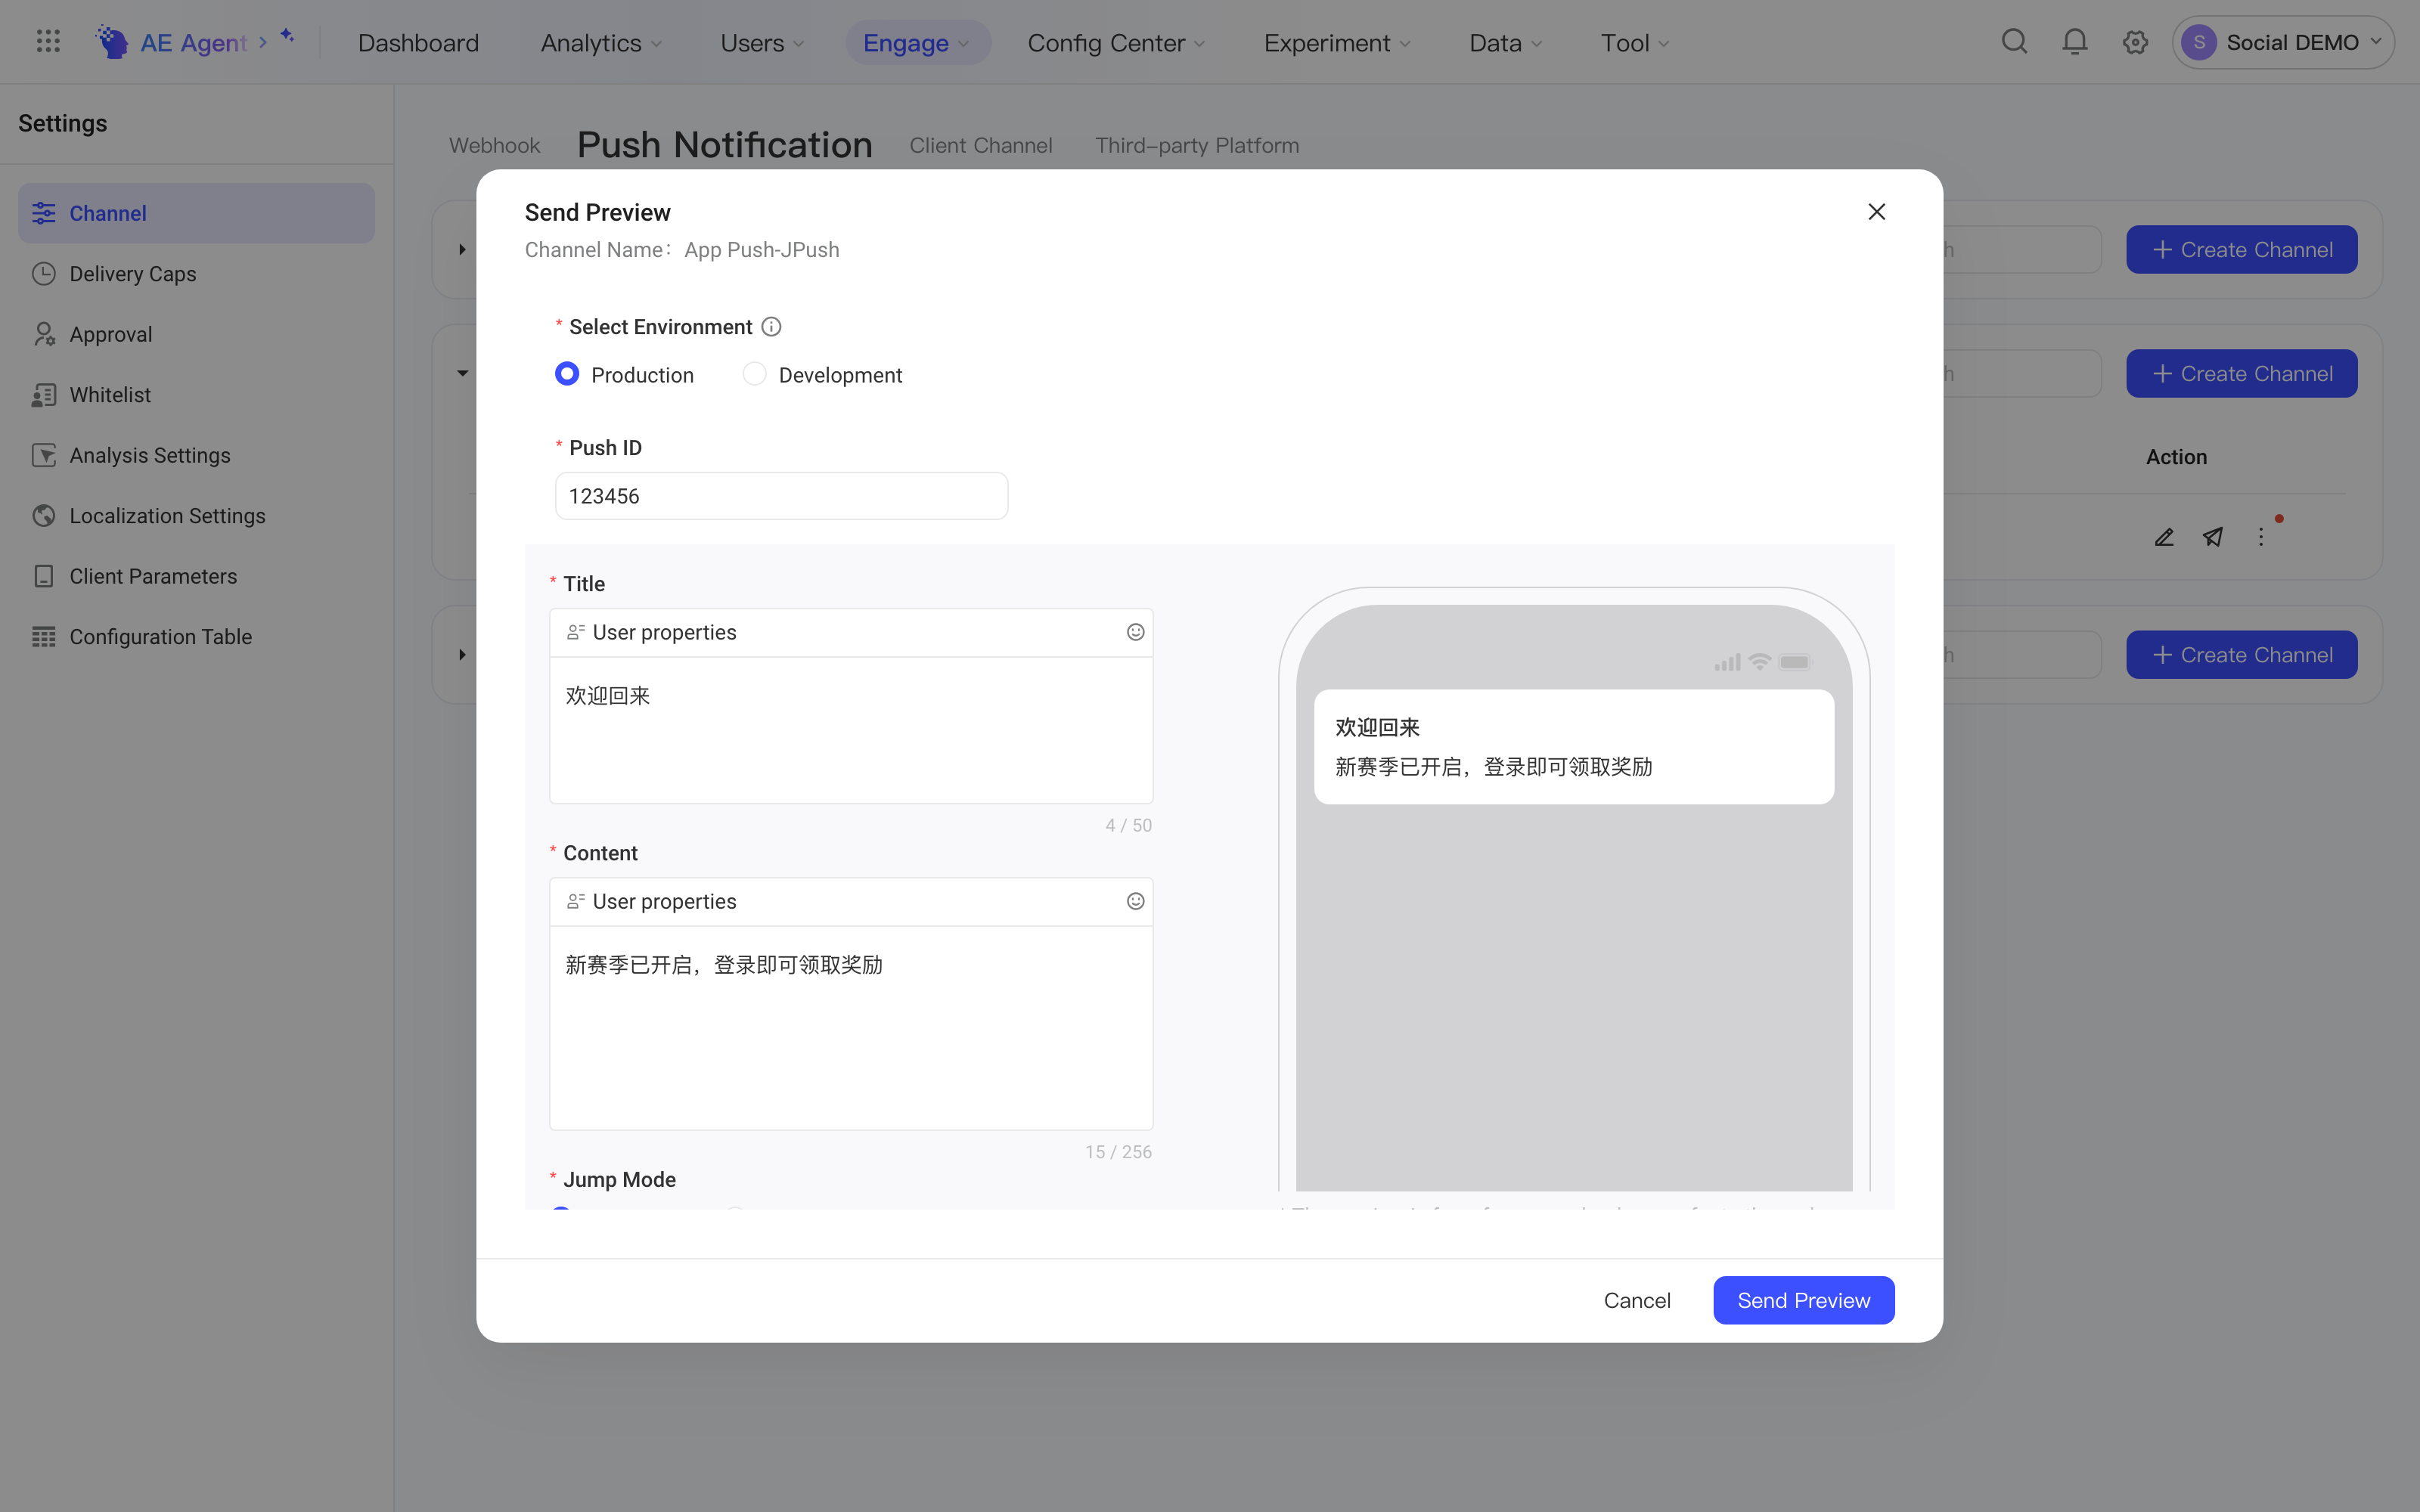Click the Select Environment info icon

(x=771, y=327)
